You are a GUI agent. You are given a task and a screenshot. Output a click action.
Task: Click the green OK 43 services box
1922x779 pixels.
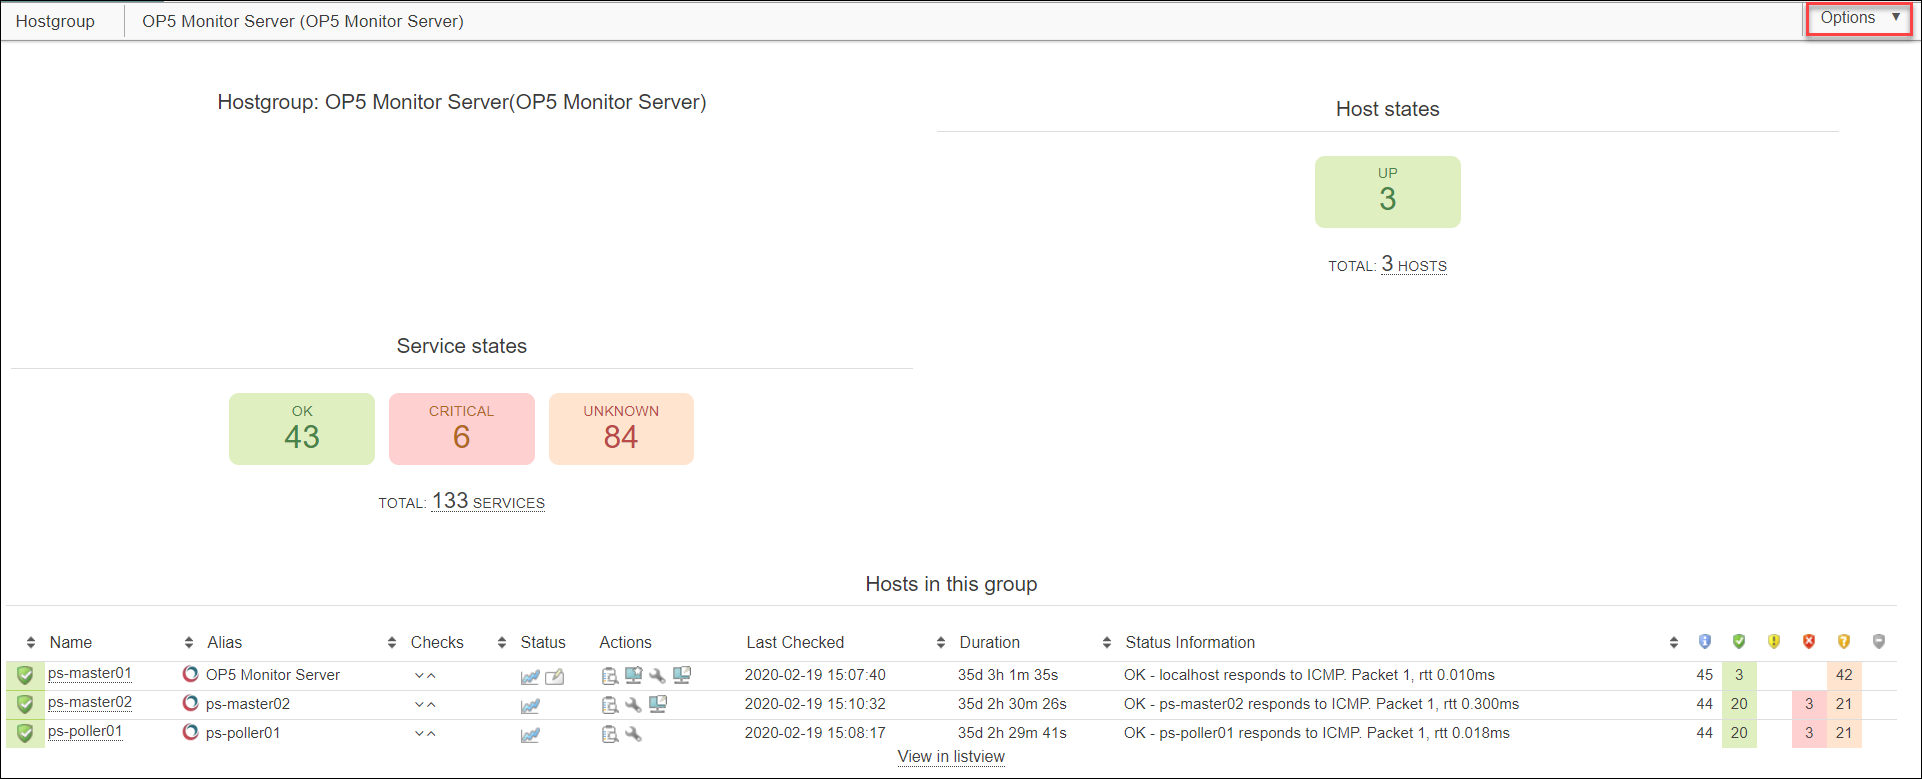[302, 429]
